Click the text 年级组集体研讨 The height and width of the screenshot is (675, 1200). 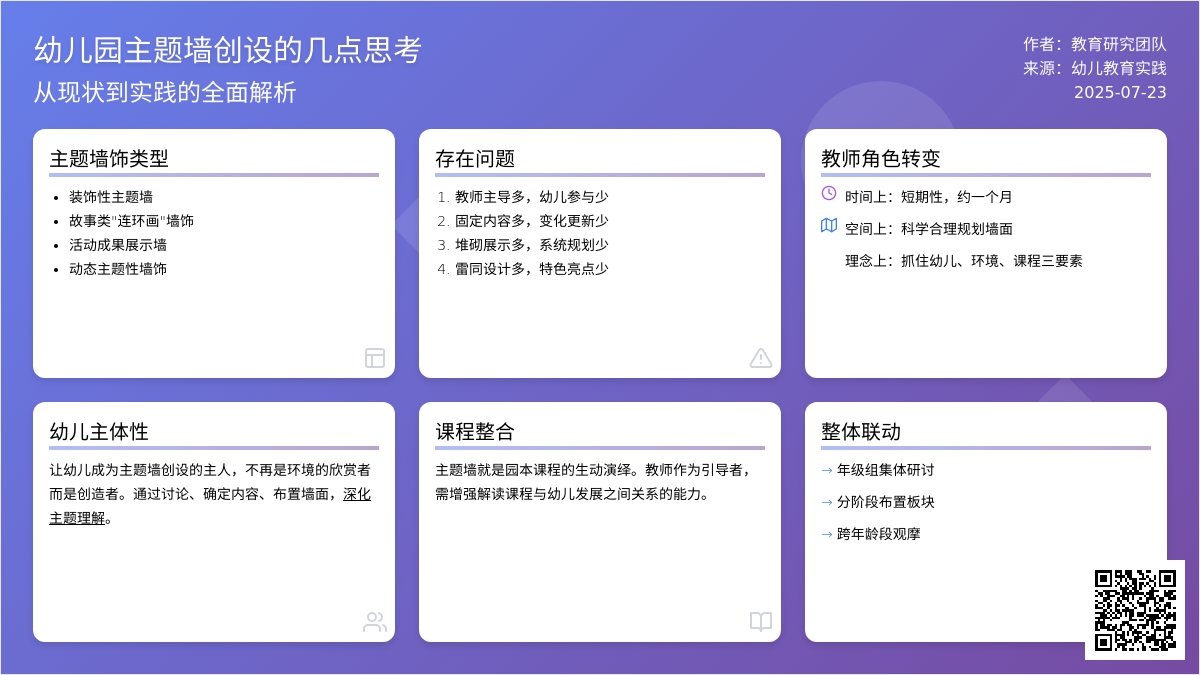tap(886, 470)
